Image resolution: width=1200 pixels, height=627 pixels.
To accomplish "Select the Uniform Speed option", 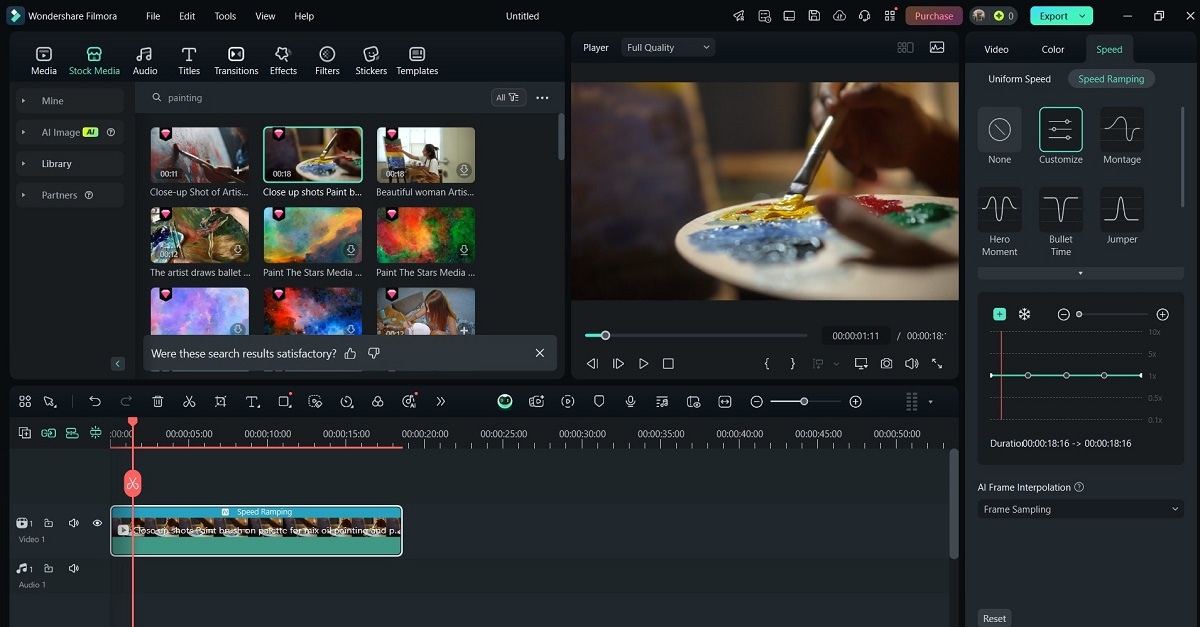I will (1019, 79).
